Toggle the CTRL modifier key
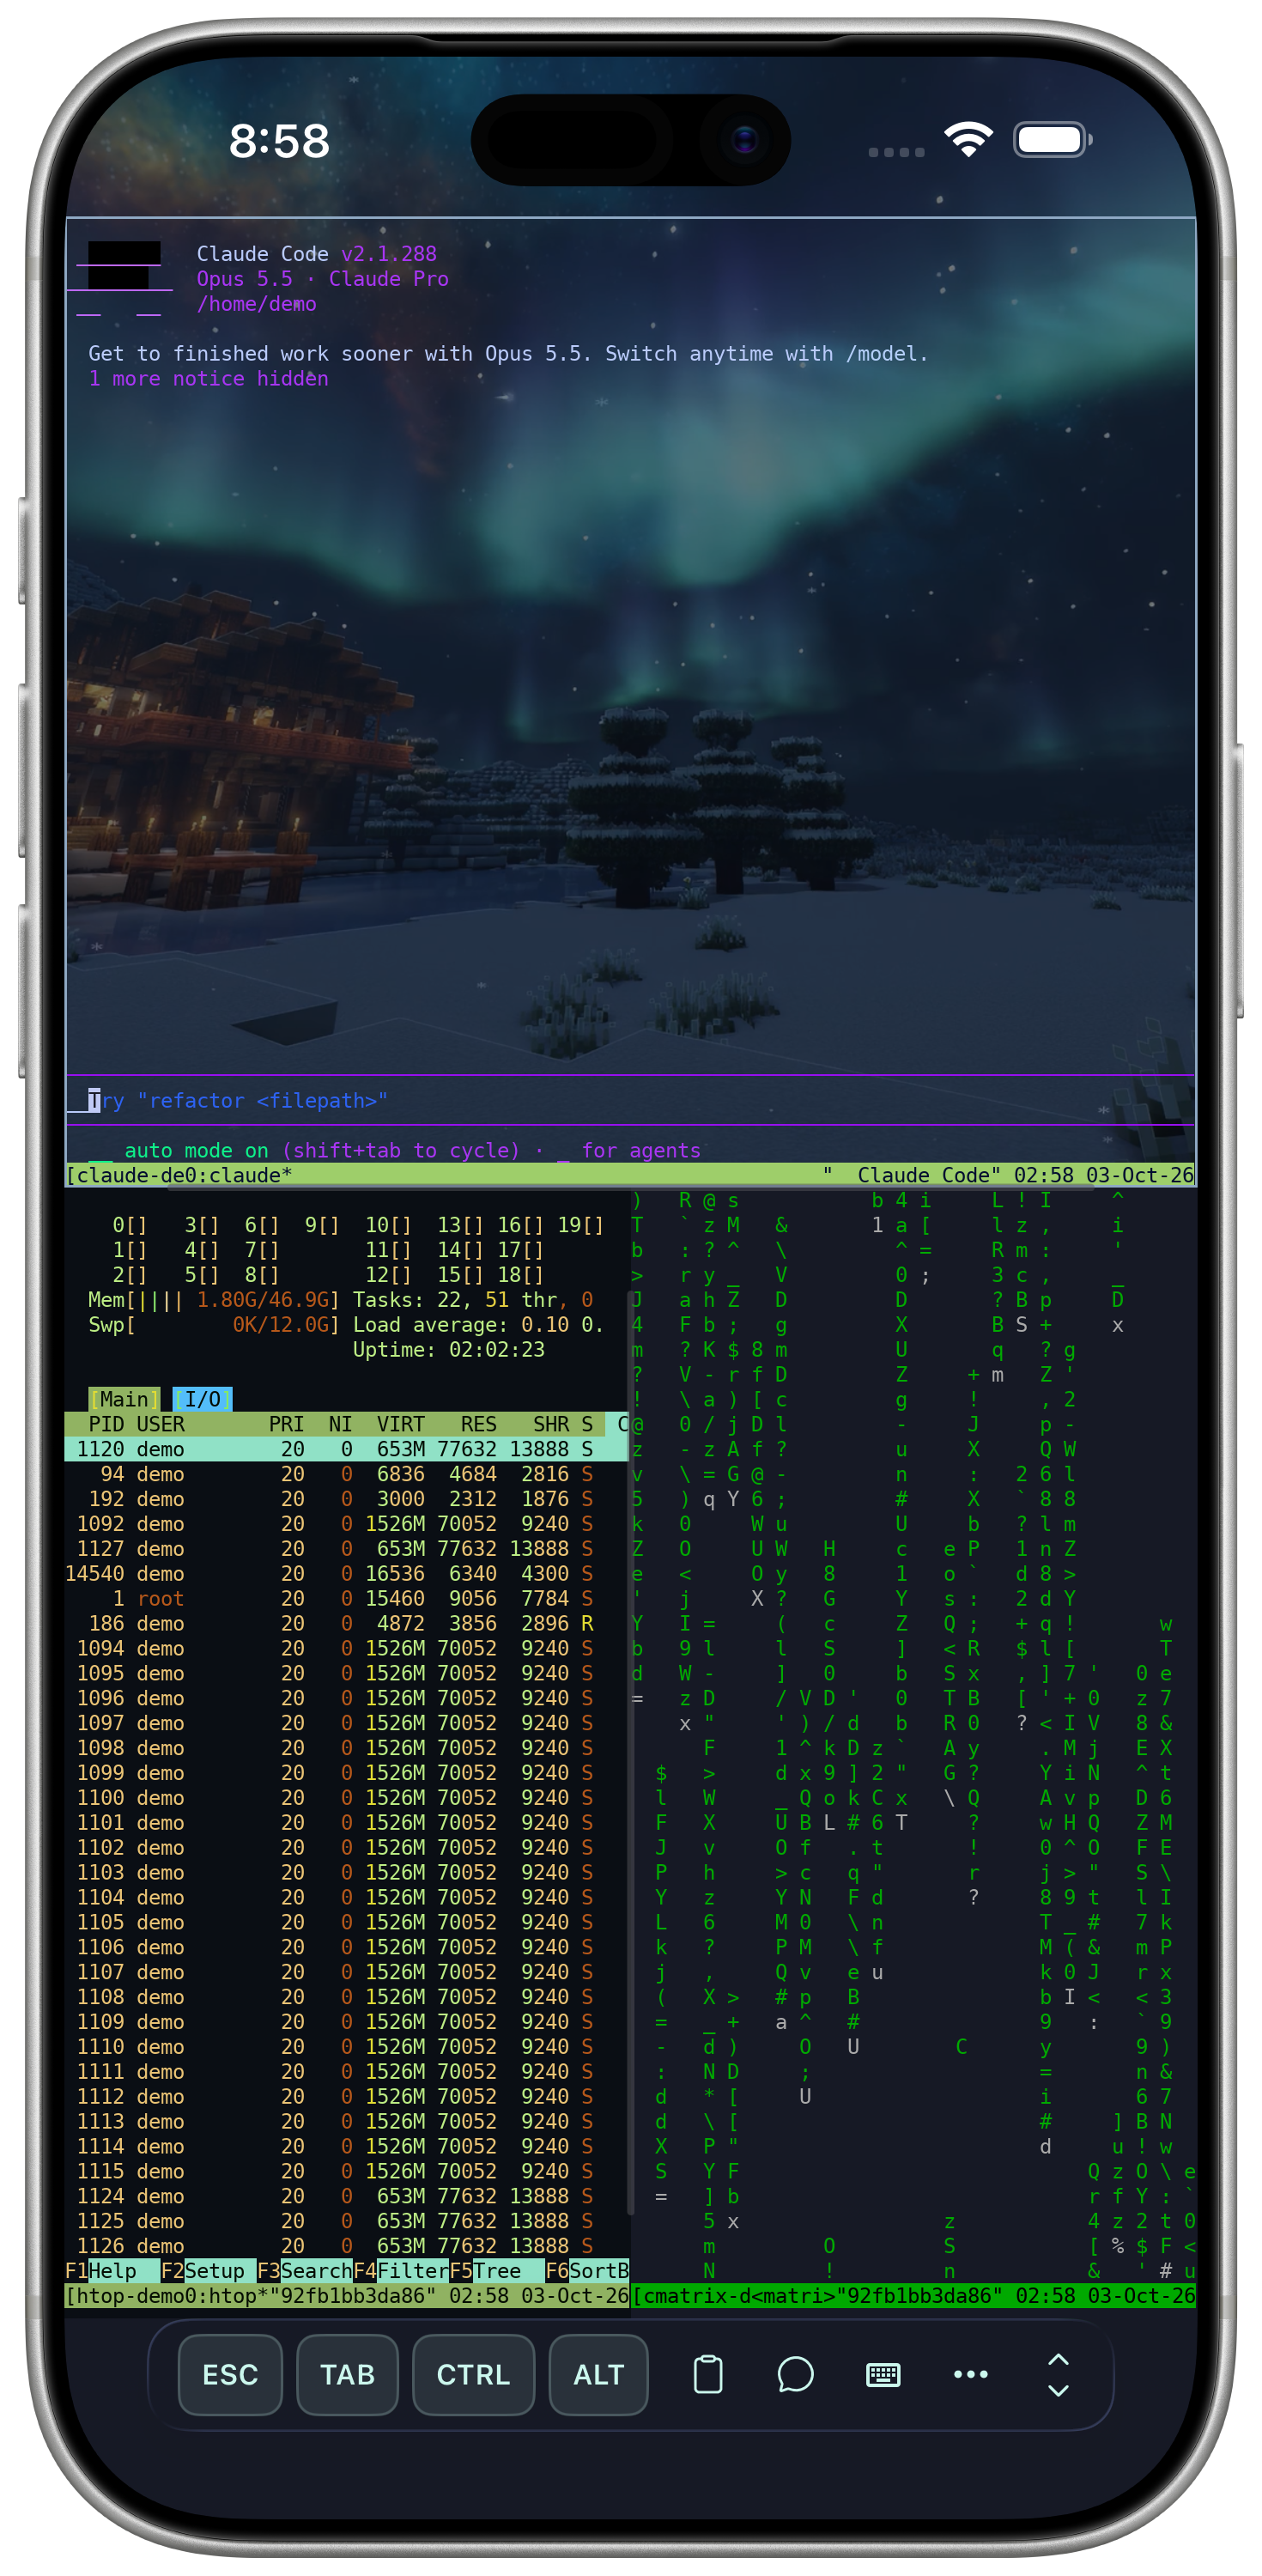Image resolution: width=1262 pixels, height=2576 pixels. click(x=473, y=2374)
